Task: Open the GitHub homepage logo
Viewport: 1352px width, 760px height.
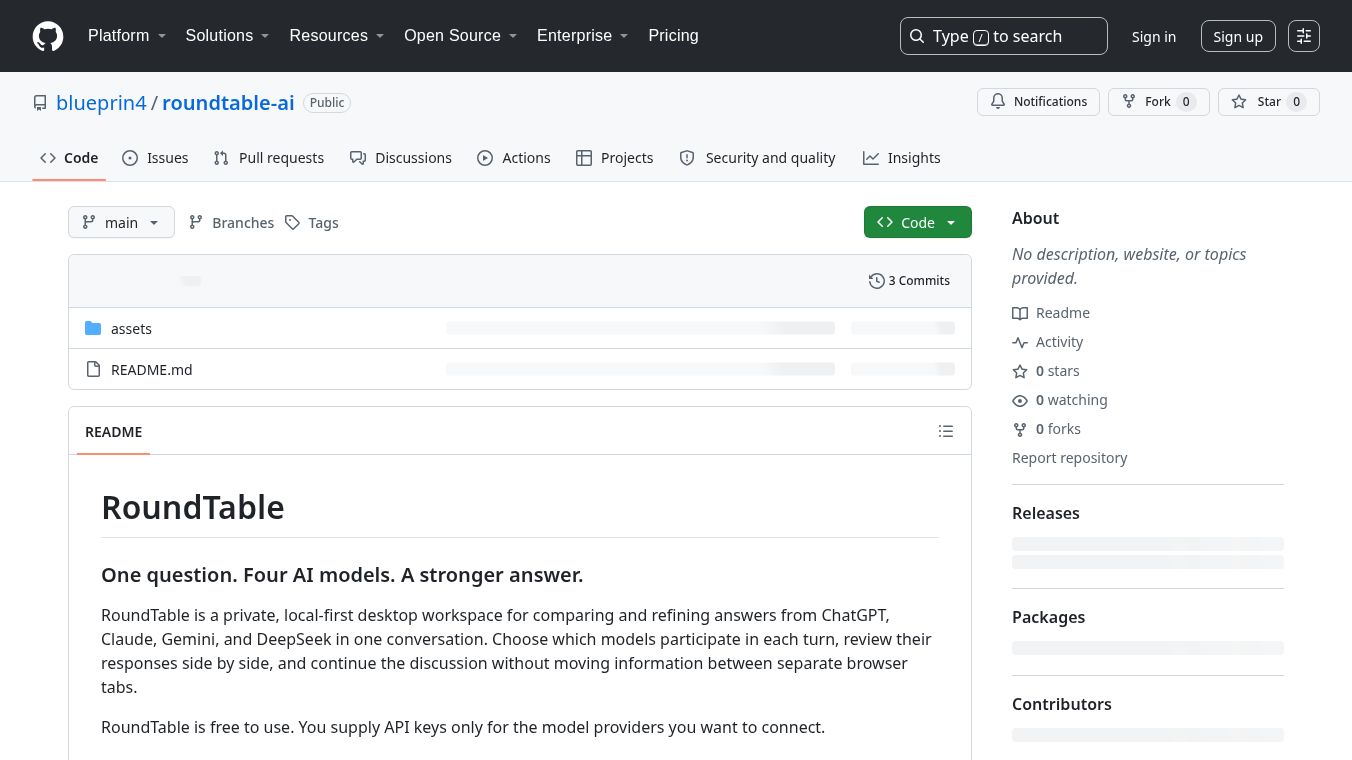Action: pyautogui.click(x=48, y=36)
